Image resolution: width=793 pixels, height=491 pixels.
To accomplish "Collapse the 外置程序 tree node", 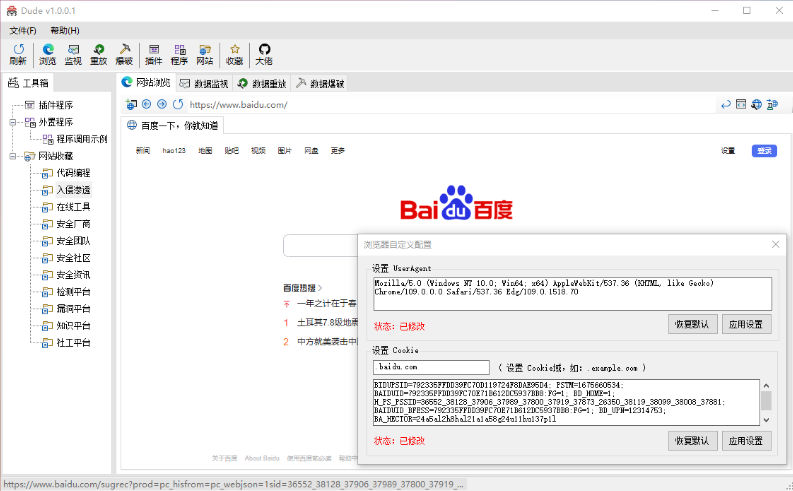I will click(13, 122).
